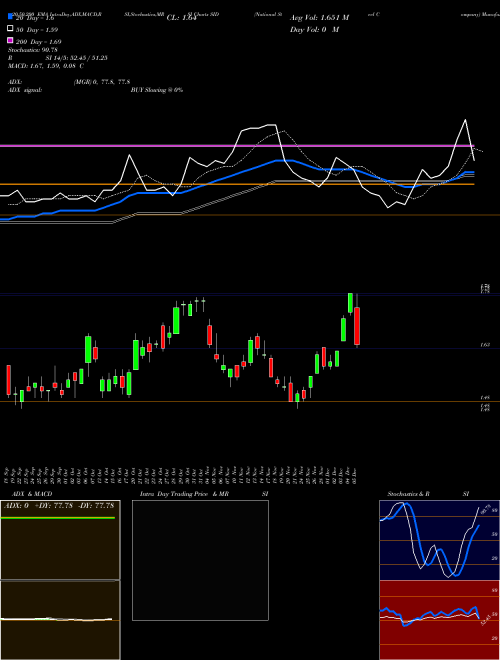Click the 'CL: 1.64' closing price text
The image size is (500, 660).
(x=182, y=18)
